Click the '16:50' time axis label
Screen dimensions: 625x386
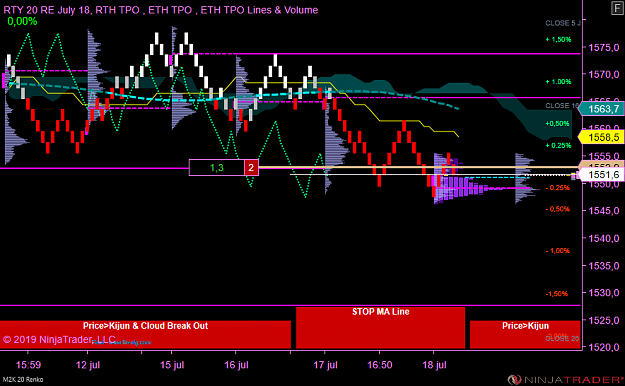pyautogui.click(x=379, y=365)
